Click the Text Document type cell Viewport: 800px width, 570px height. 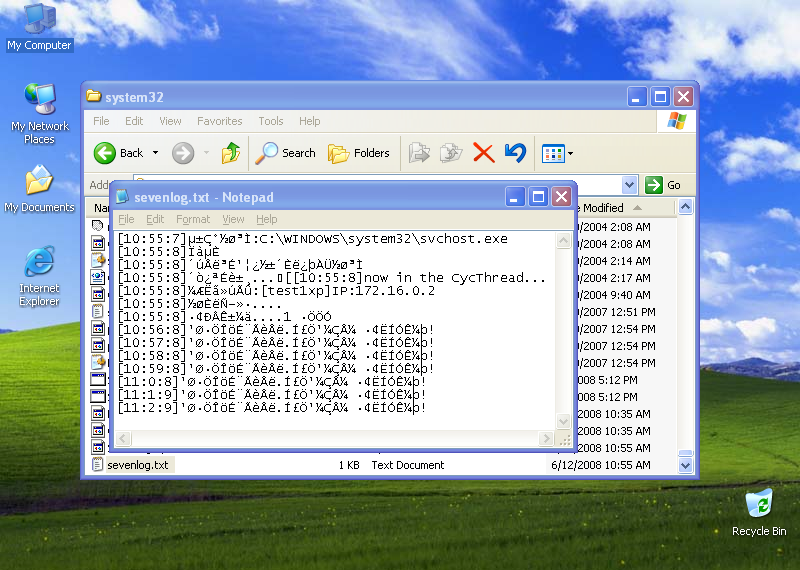[408, 465]
